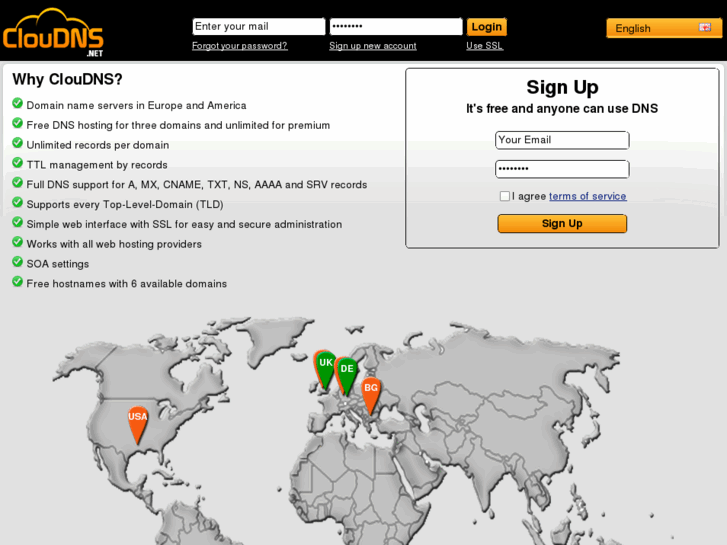Click text It's free and anyone can use DNS
Screen dimensions: 727x545
[562, 109]
